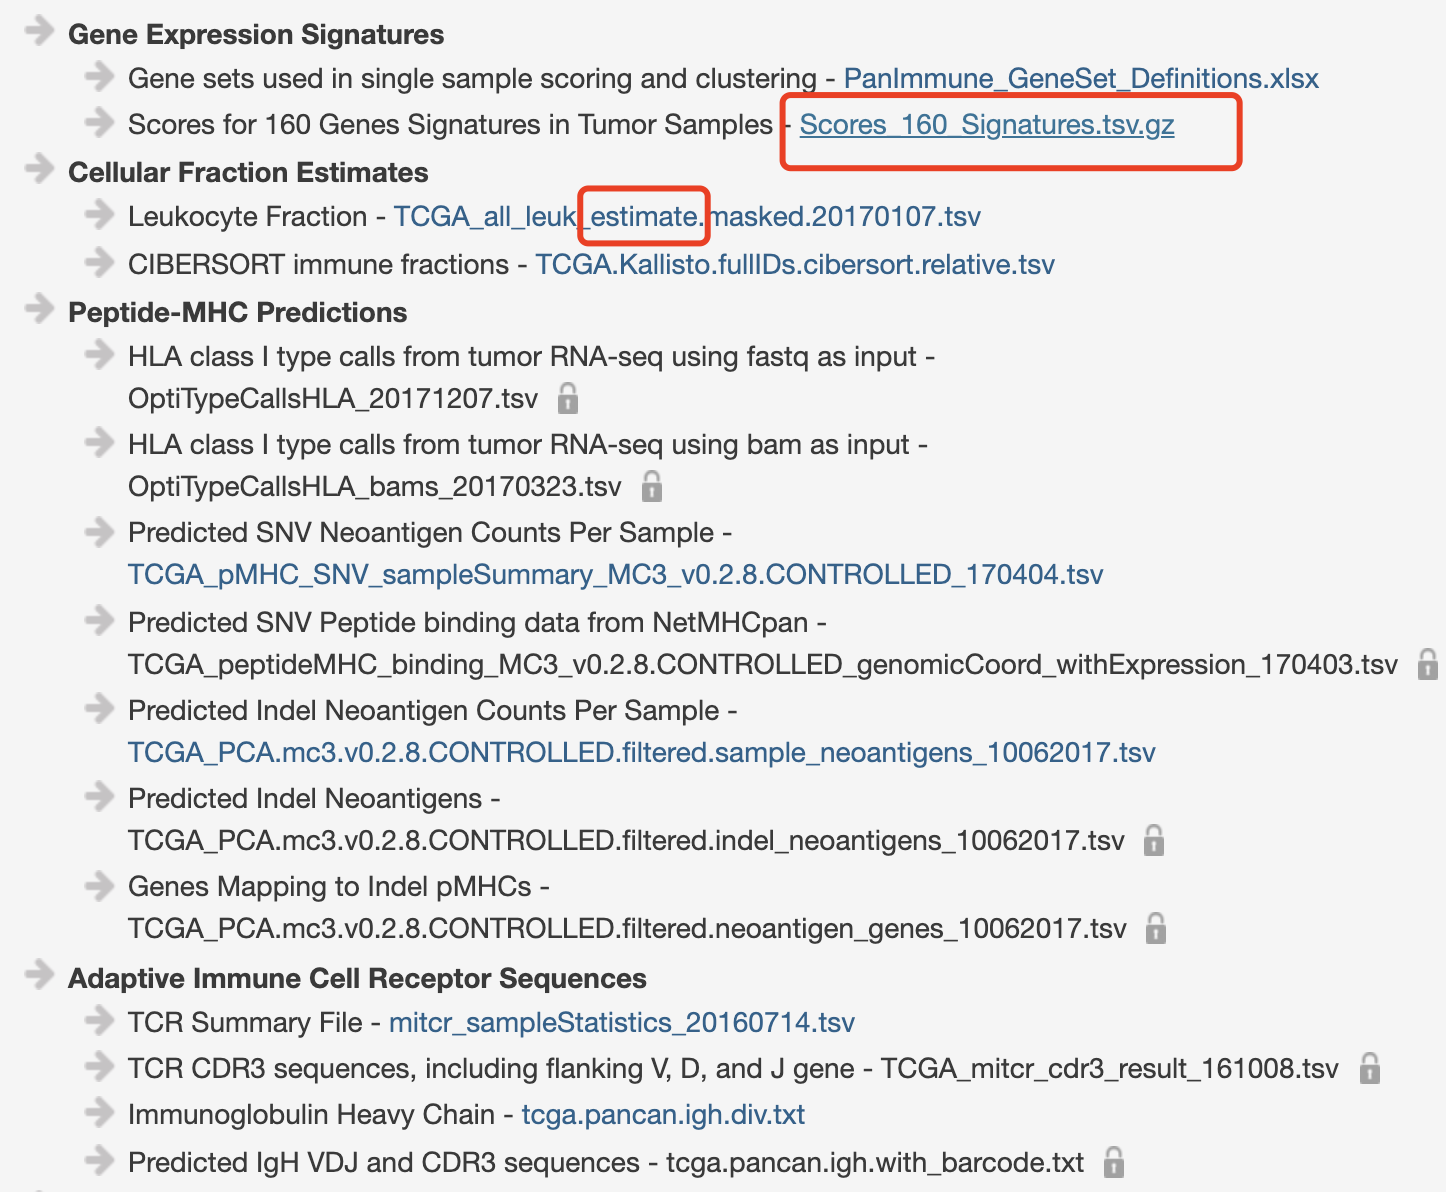1446x1192 pixels.
Task: Click lock icon beside filtered.indel_neoantigens_10062017.tsv
Action: coord(1154,840)
